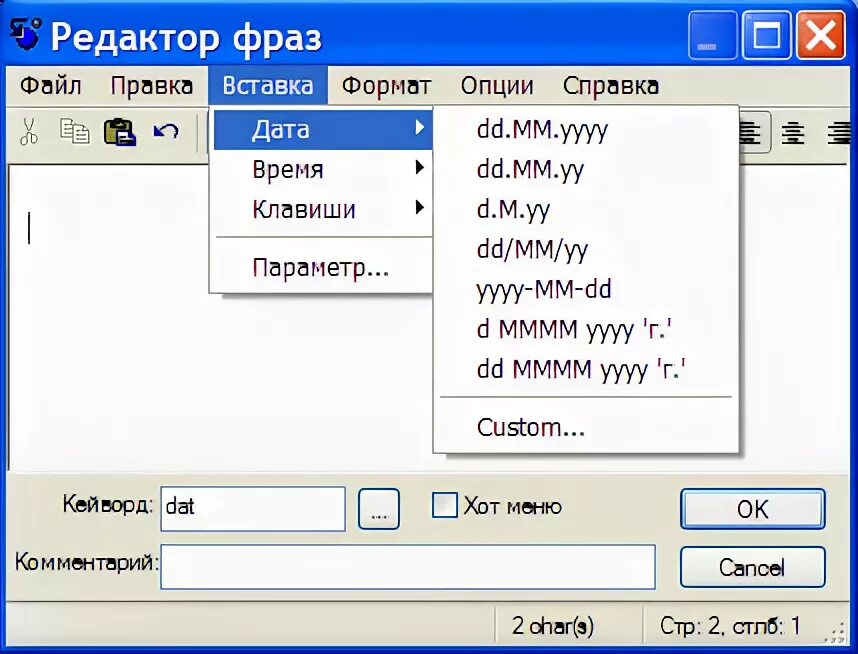The height and width of the screenshot is (654, 858).
Task: Minimize the Редактор фраз window
Action: click(712, 36)
